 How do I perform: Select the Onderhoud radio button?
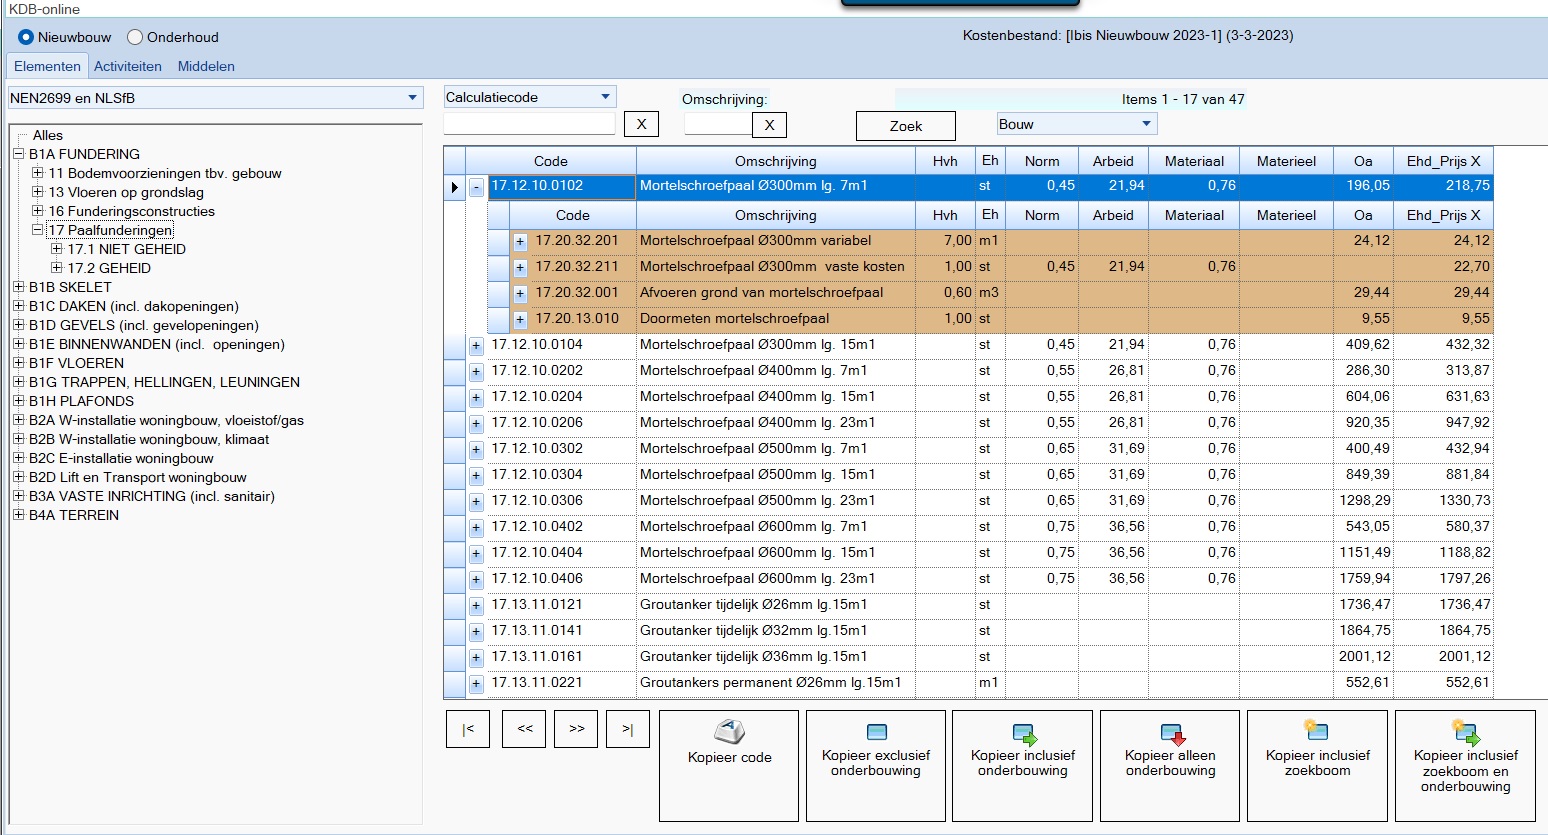135,37
